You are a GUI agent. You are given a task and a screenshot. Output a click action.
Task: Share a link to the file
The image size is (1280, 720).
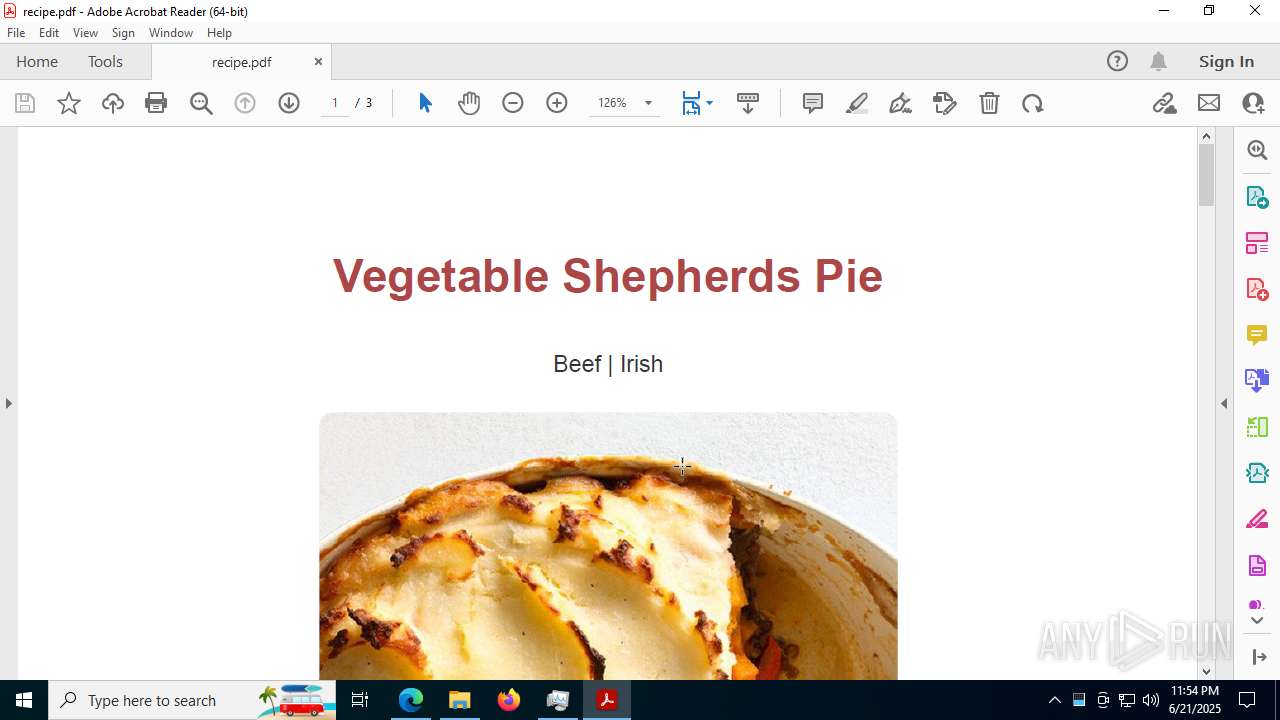[1165, 103]
